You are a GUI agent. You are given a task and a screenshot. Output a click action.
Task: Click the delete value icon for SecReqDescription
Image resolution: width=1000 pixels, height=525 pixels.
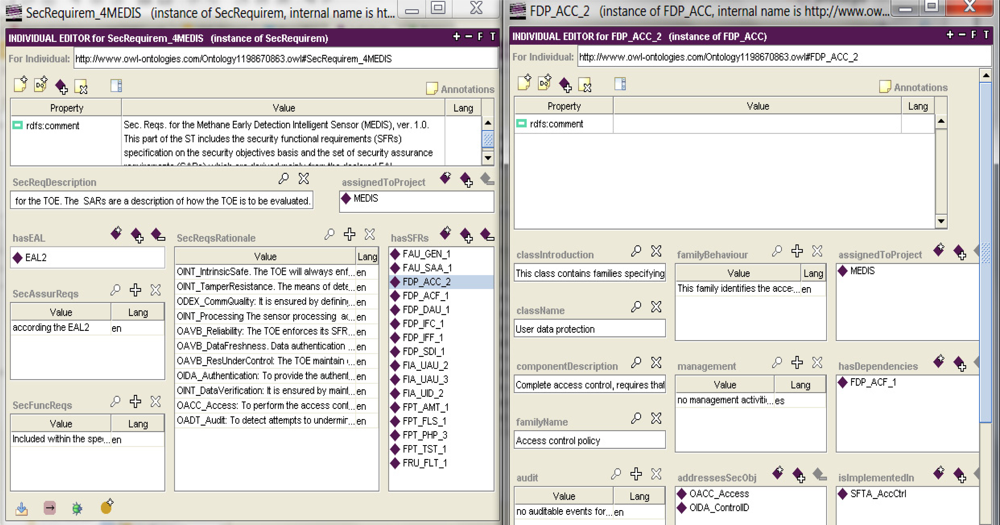point(304,179)
